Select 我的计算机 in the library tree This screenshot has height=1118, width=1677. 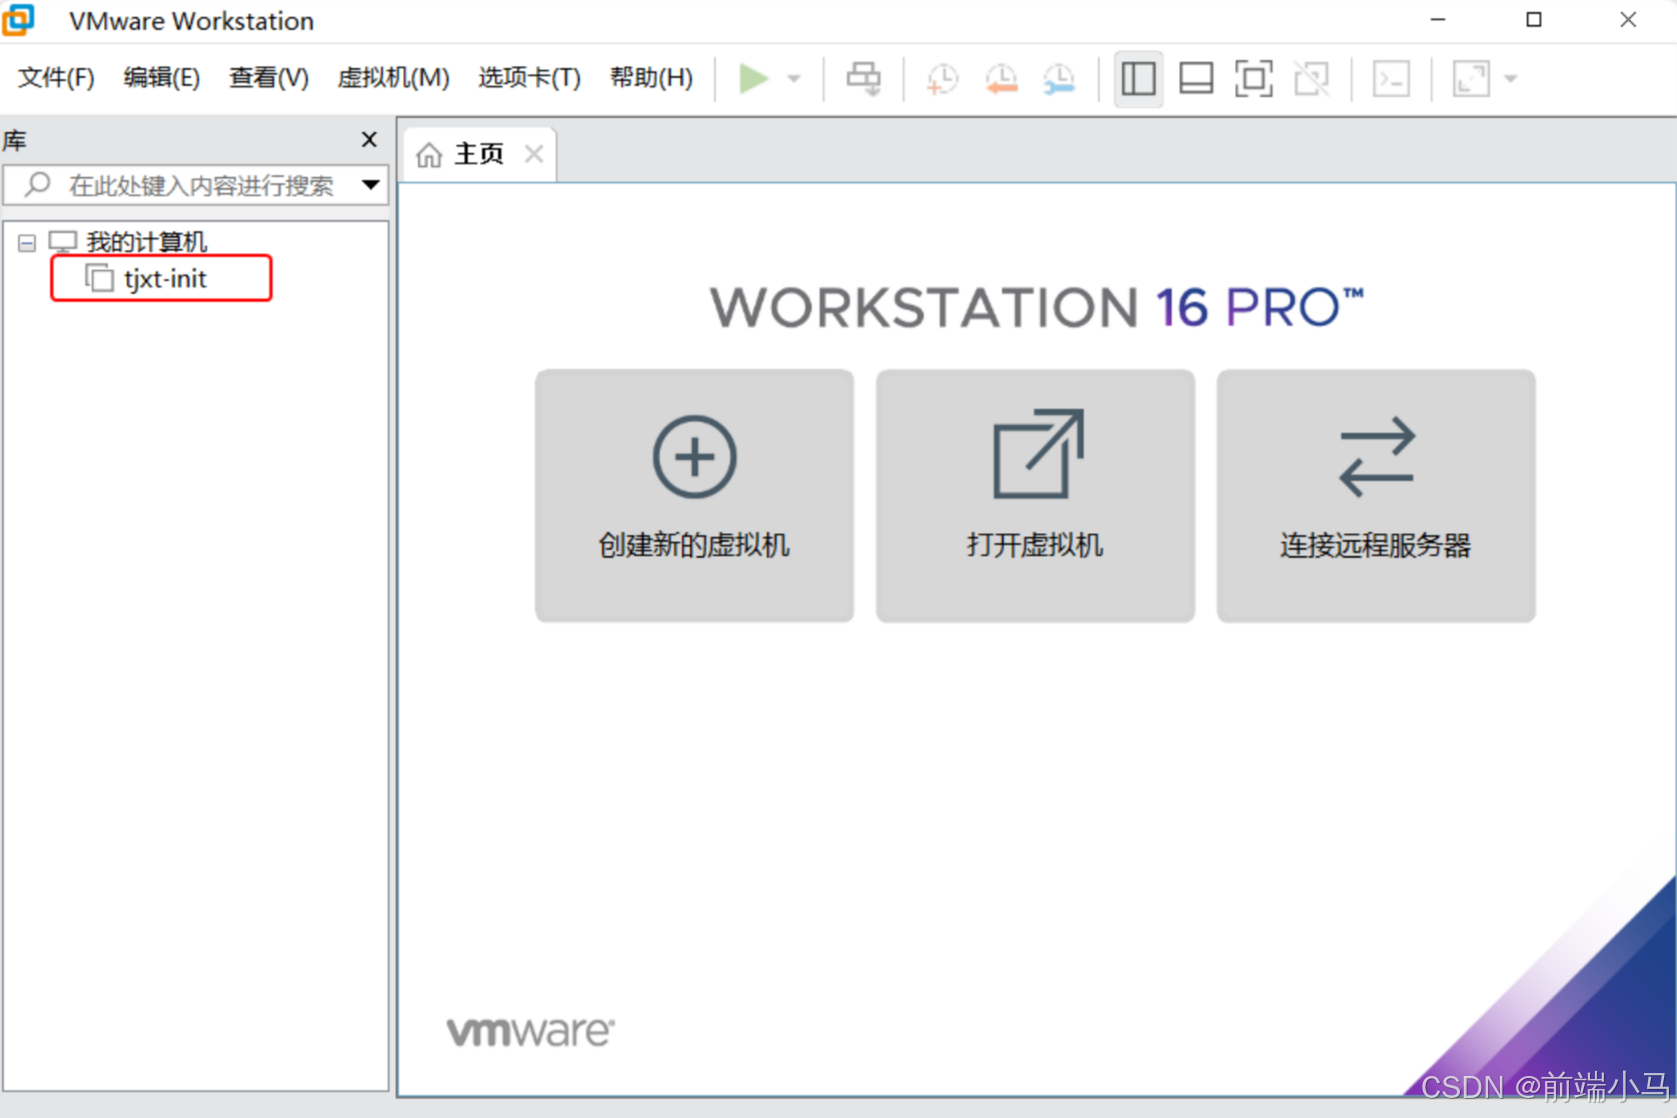(146, 242)
